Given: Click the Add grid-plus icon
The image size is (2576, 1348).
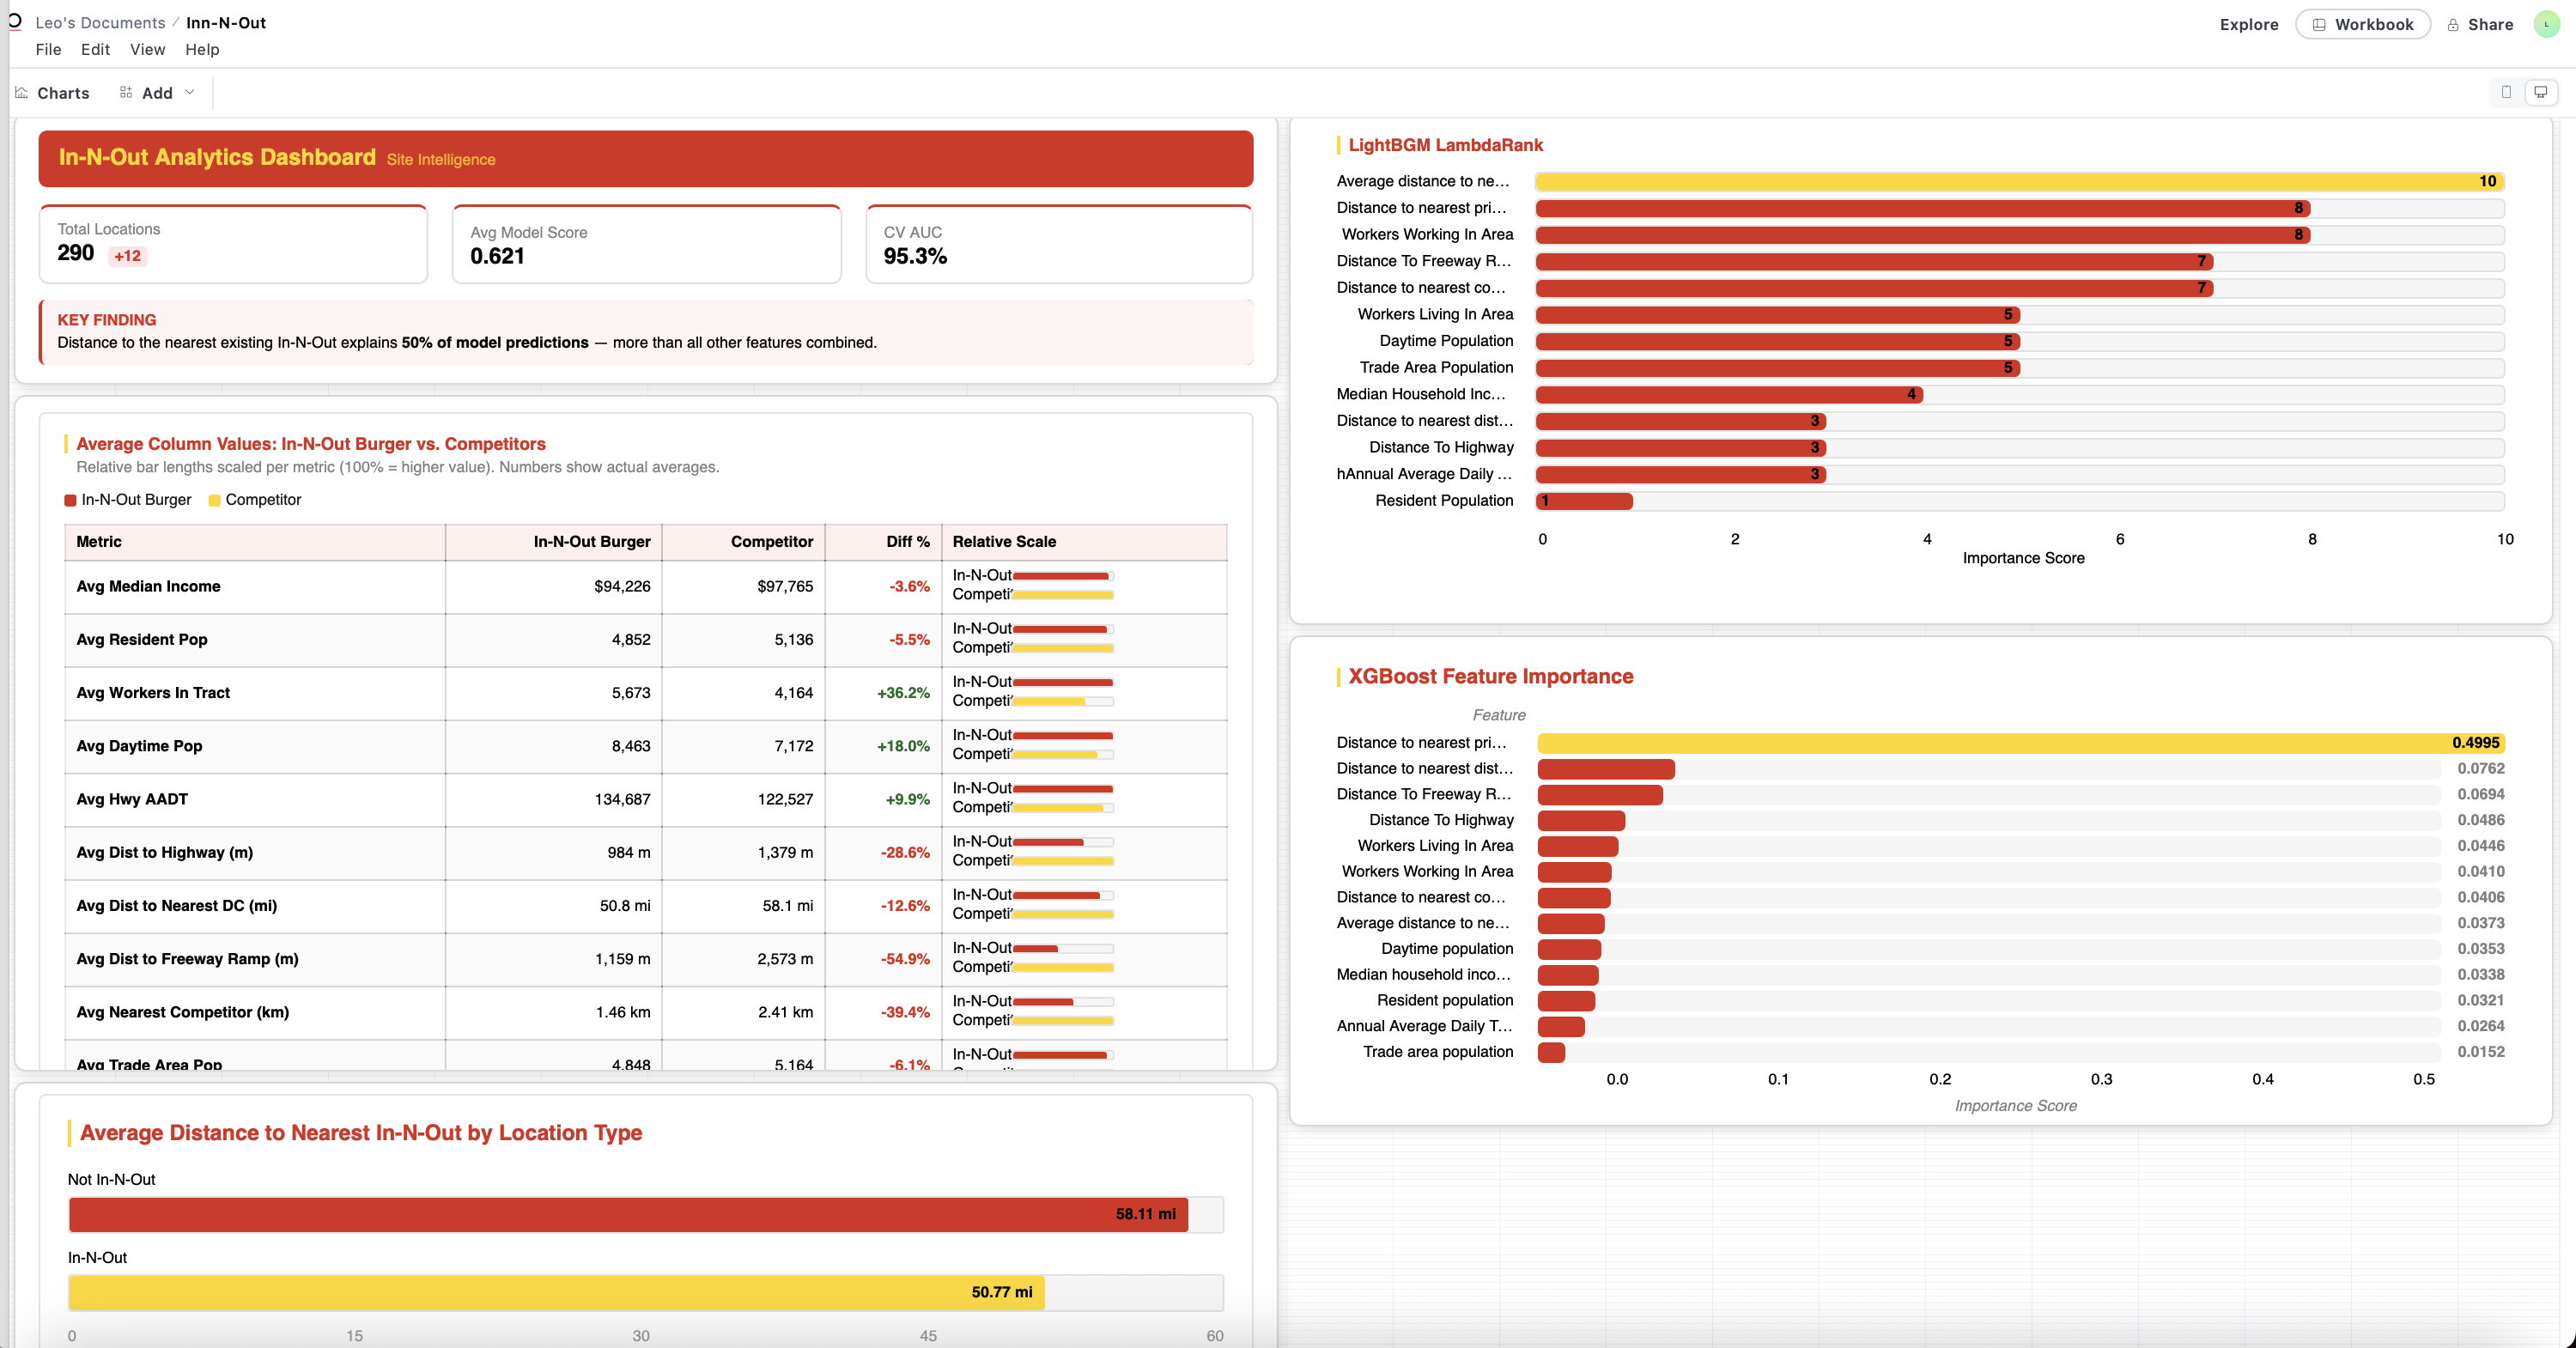Looking at the screenshot, I should point(126,93).
